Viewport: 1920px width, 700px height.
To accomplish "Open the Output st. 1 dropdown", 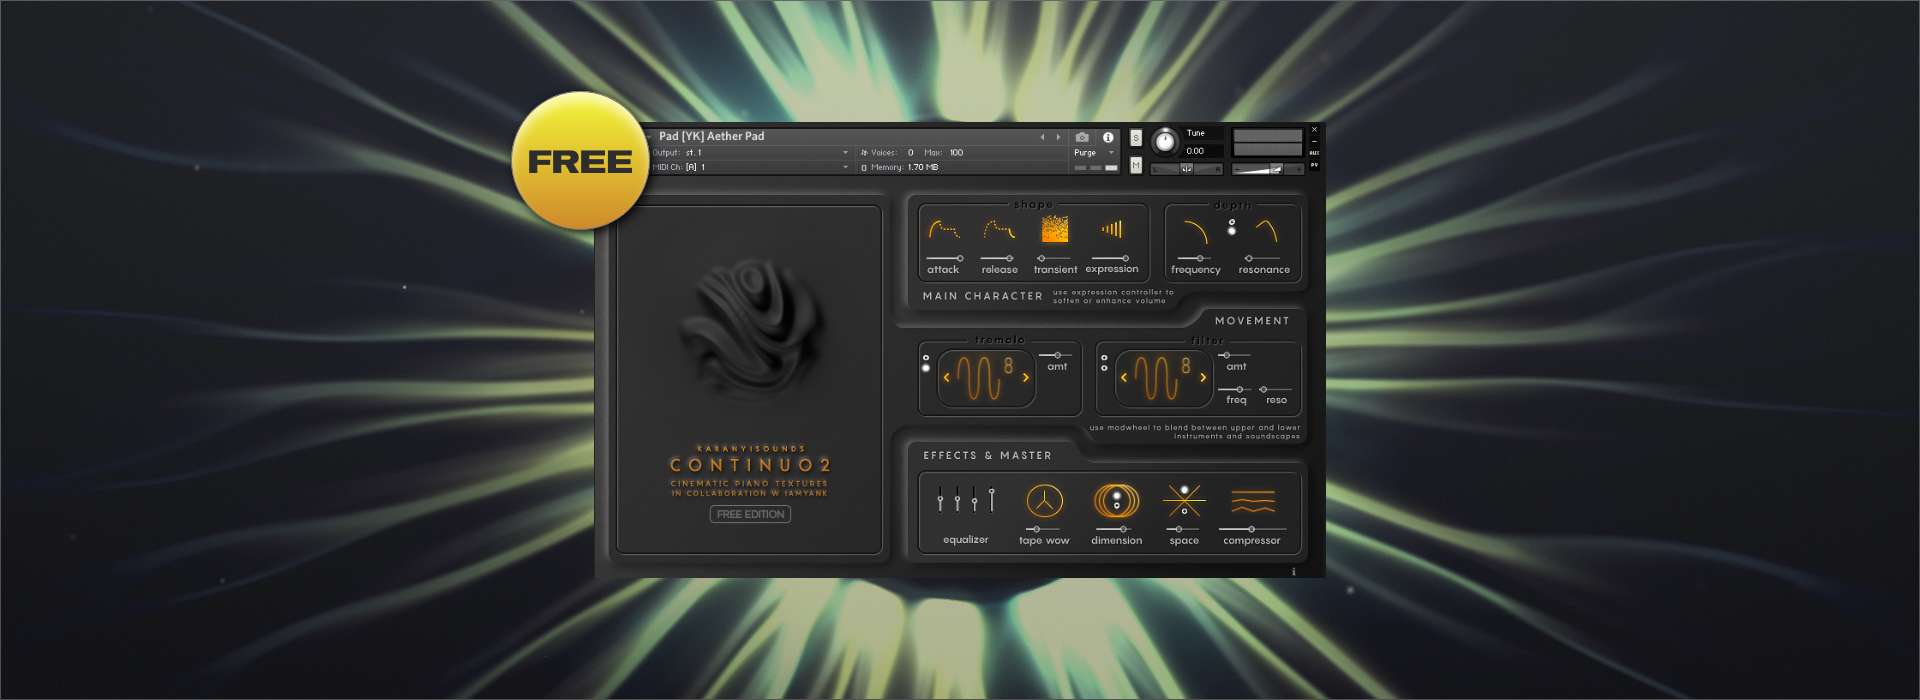I will click(752, 153).
